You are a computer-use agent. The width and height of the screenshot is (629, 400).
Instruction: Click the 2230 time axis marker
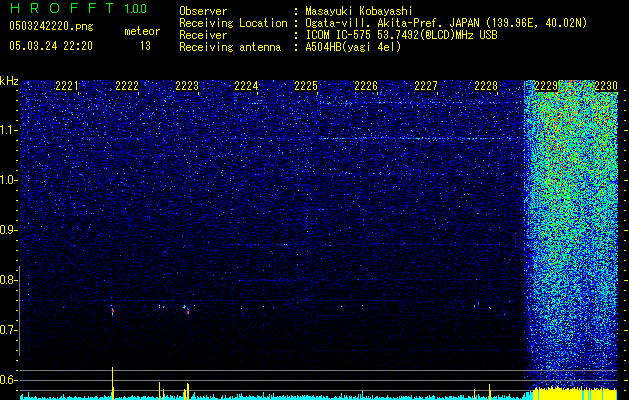(606, 86)
